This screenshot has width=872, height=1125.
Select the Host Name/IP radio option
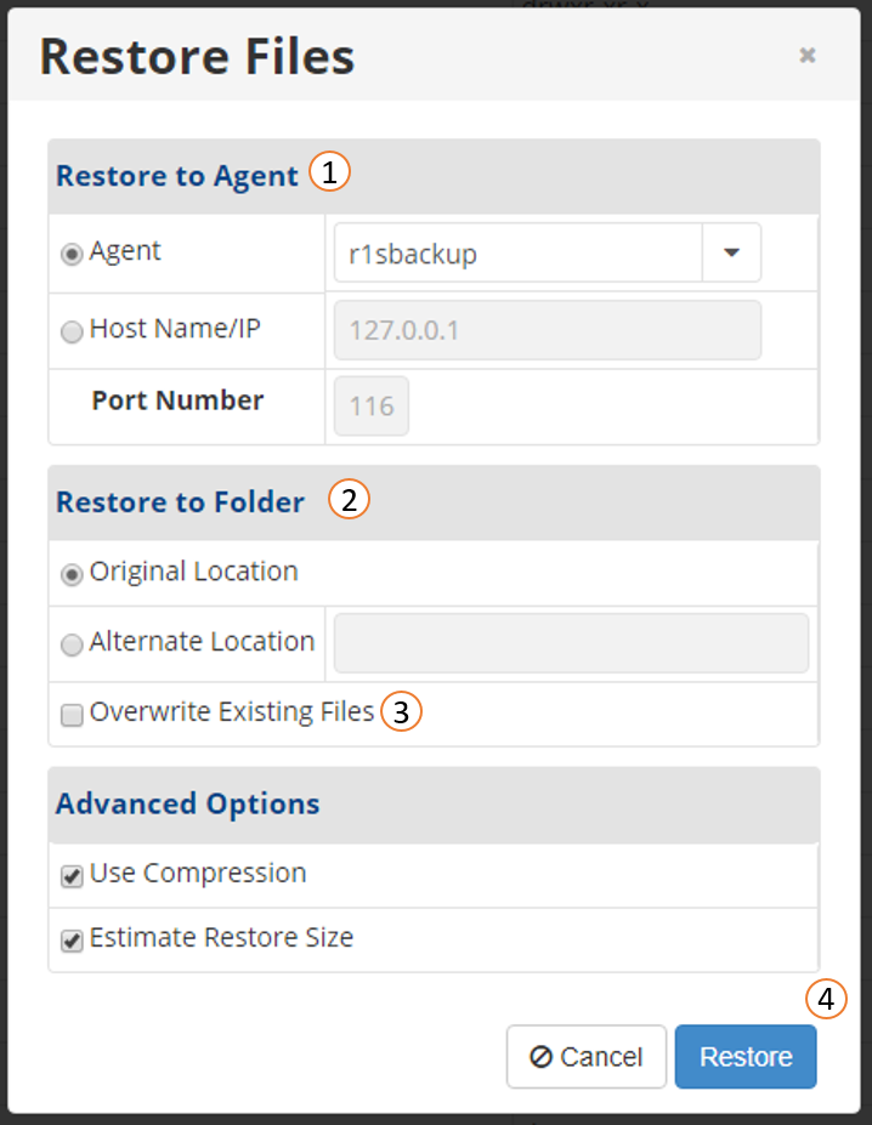tap(72, 331)
